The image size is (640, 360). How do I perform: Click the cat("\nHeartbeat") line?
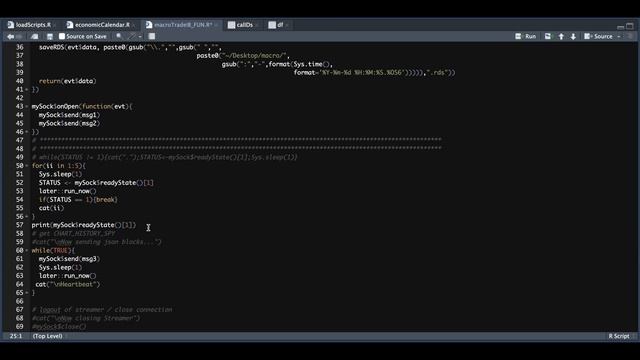tap(68, 284)
